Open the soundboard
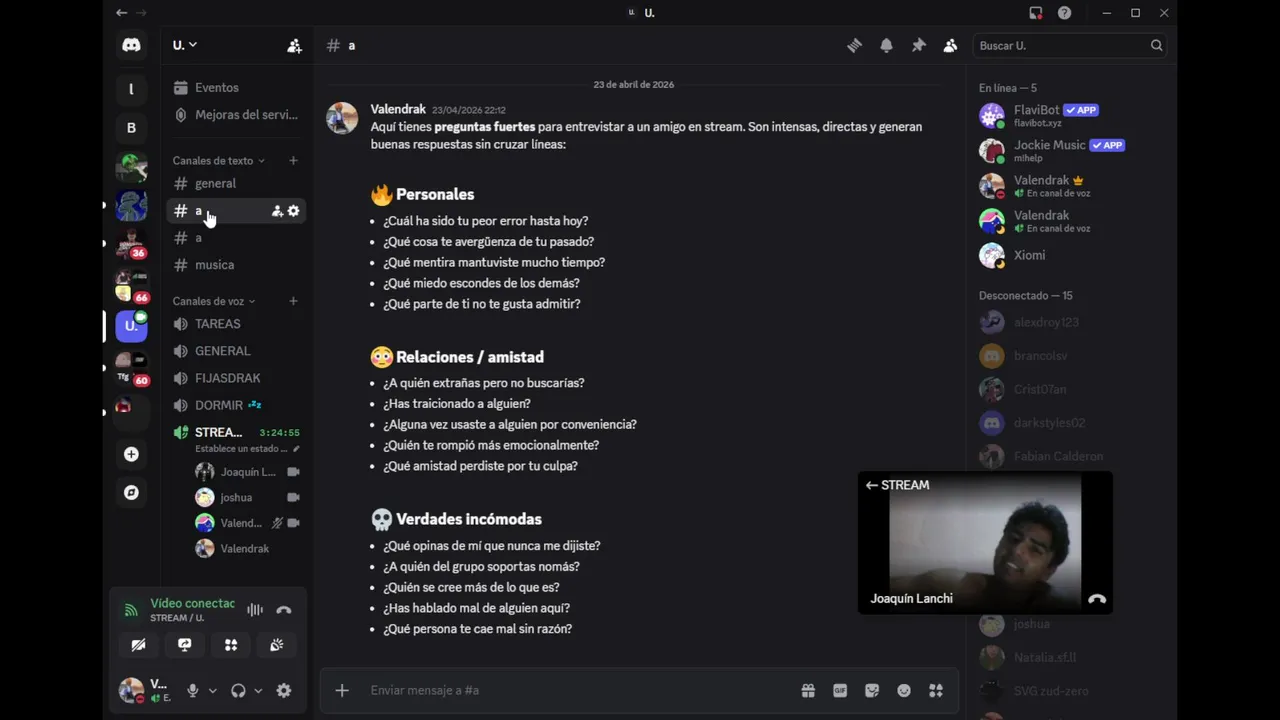The width and height of the screenshot is (1280, 720). pos(277,645)
